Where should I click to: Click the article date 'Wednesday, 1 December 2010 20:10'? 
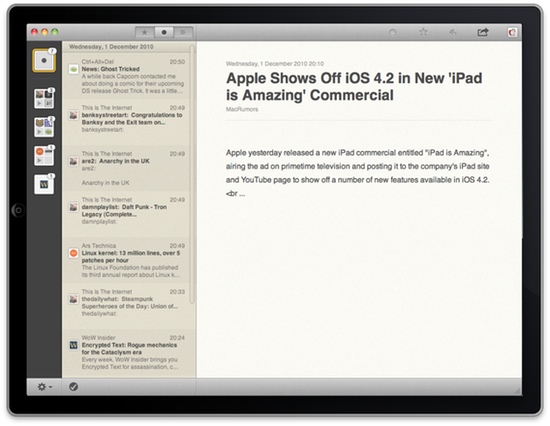(x=275, y=64)
